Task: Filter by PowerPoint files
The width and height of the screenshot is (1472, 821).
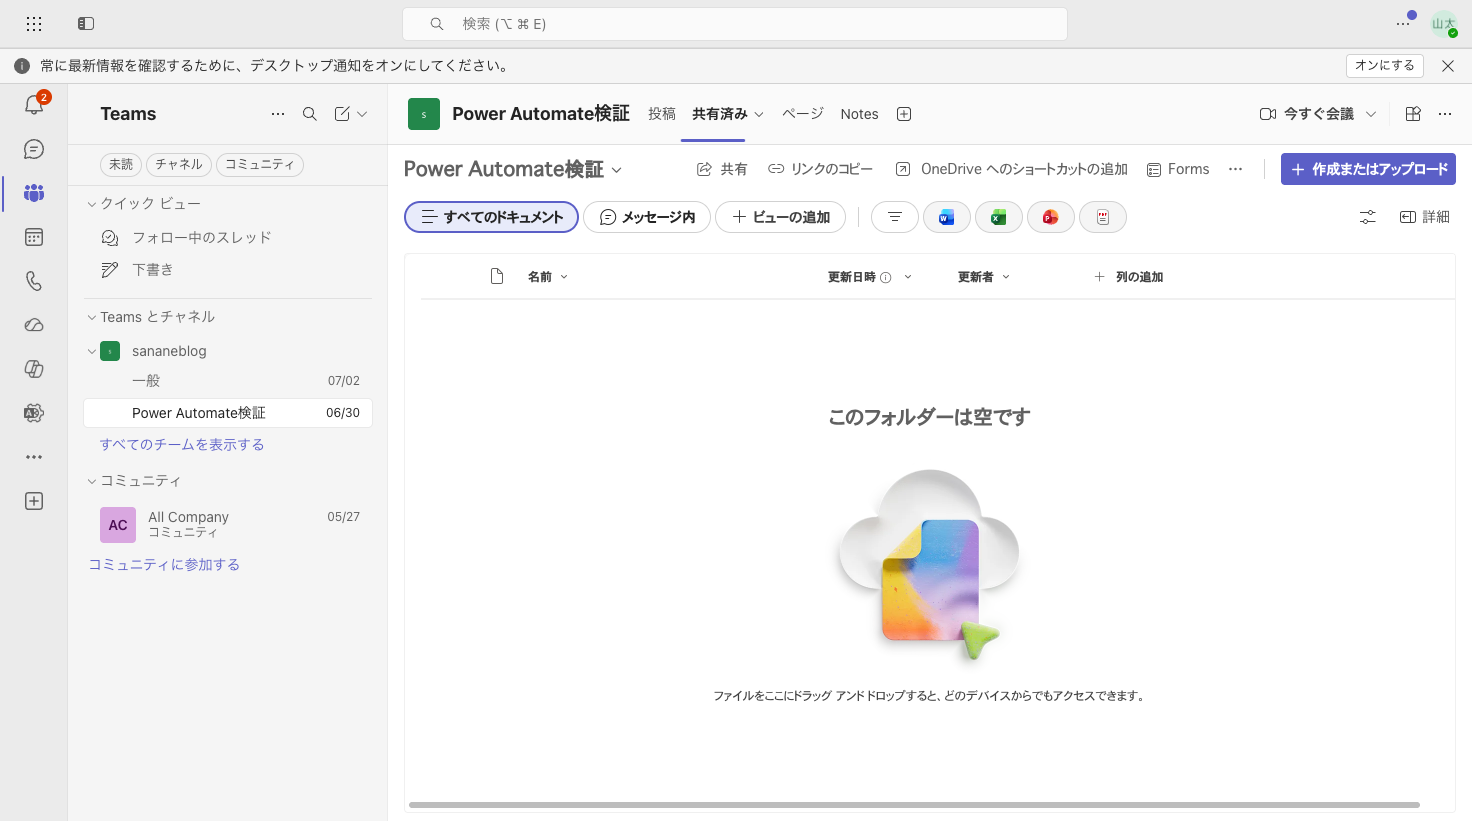Action: point(1051,217)
